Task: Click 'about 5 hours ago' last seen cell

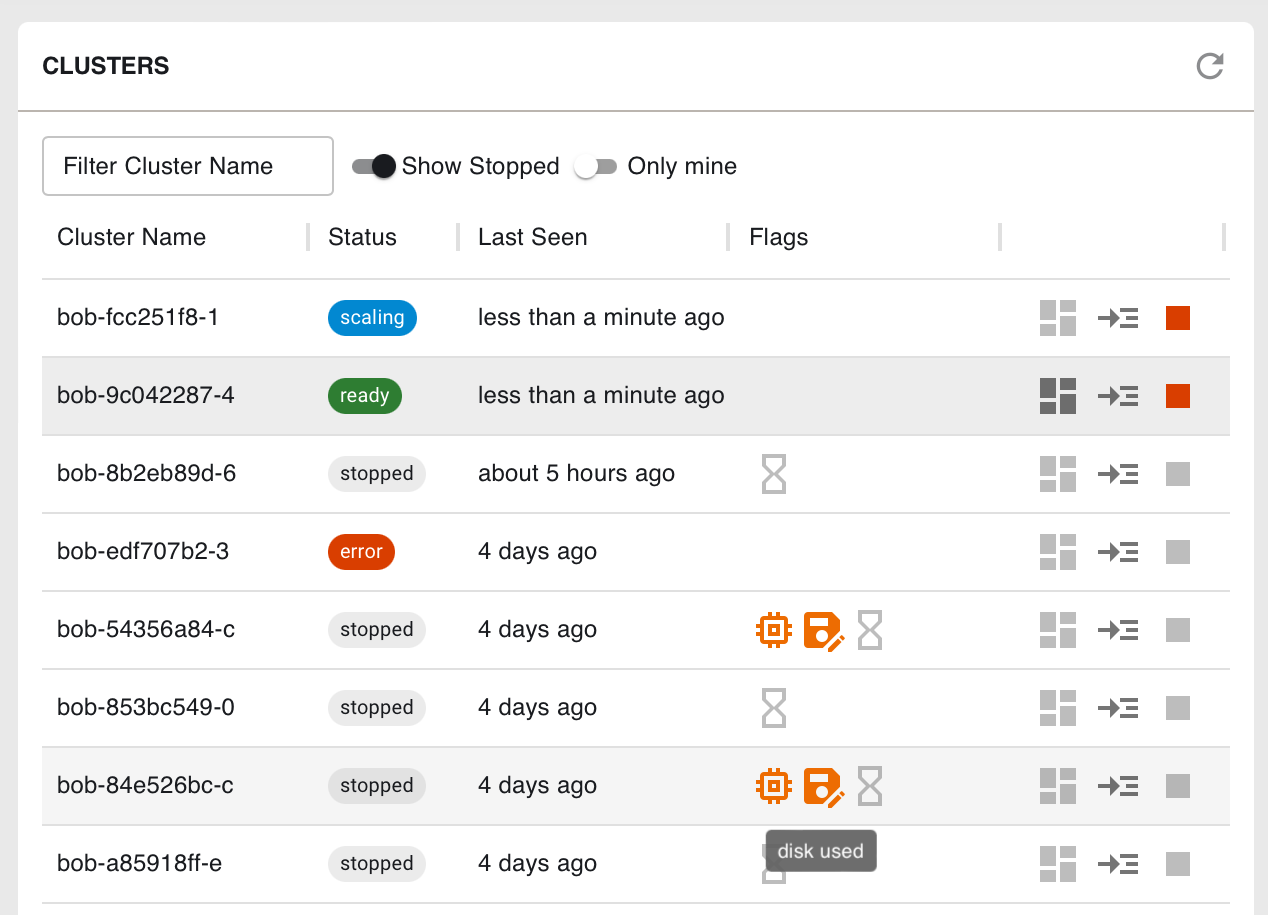Action: 576,474
